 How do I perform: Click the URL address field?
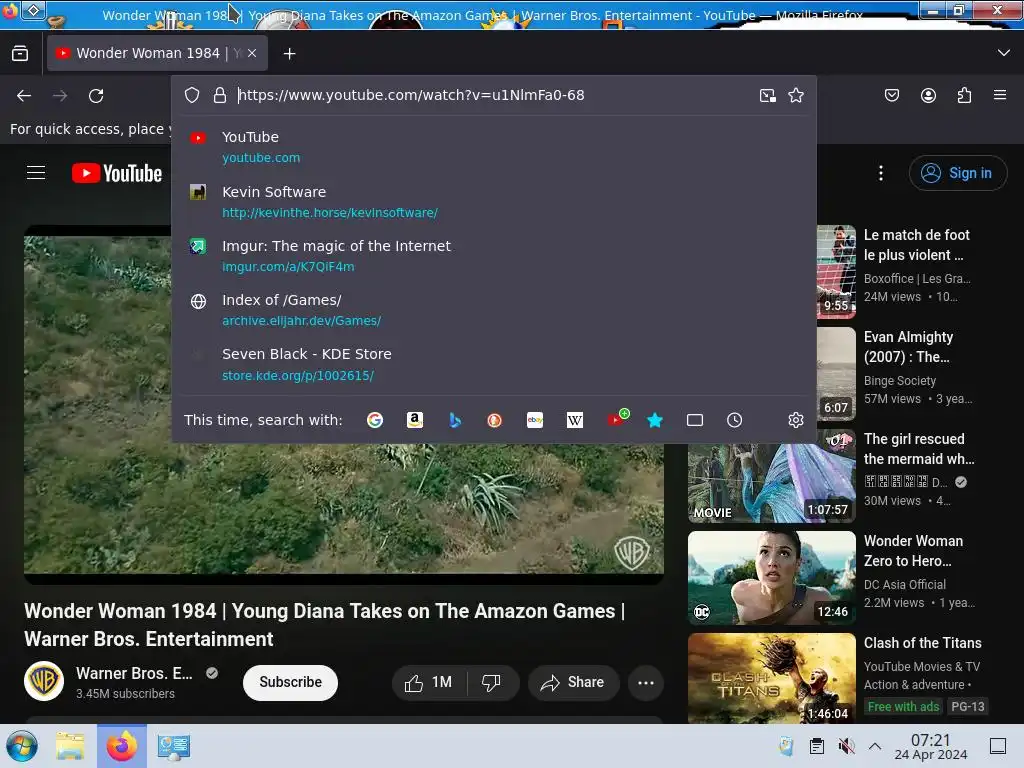click(493, 95)
